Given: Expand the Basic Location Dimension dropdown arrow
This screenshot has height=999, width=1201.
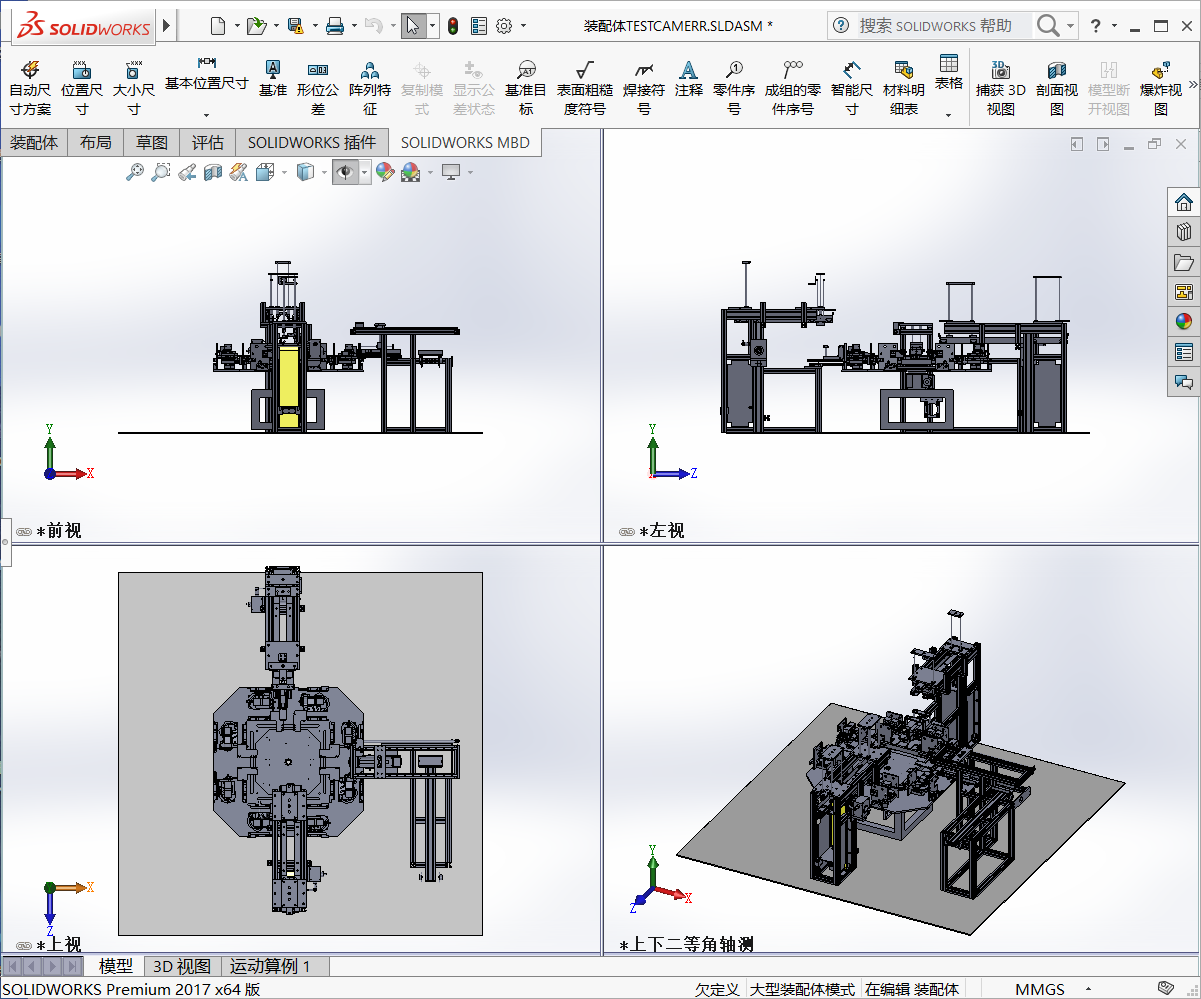Looking at the screenshot, I should pyautogui.click(x=206, y=115).
